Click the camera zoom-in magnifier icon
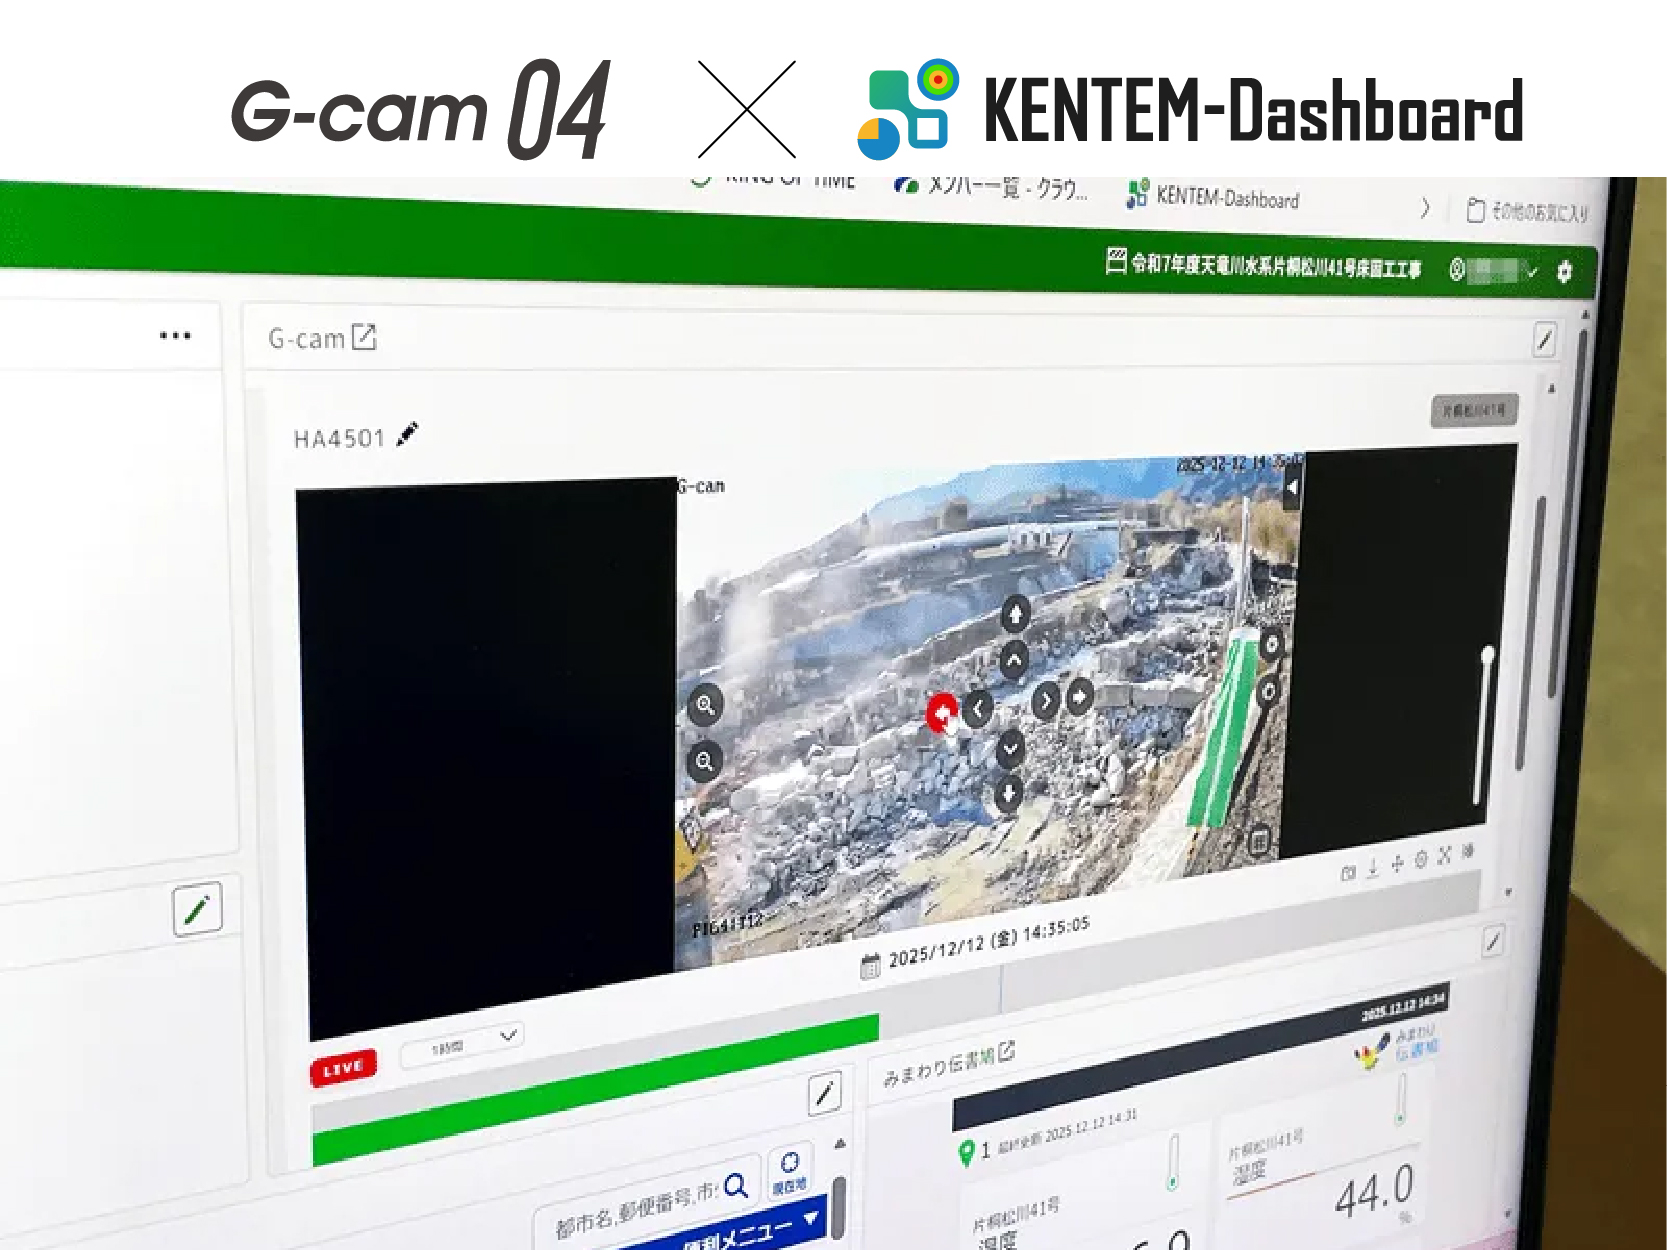The width and height of the screenshot is (1667, 1250). 705,704
